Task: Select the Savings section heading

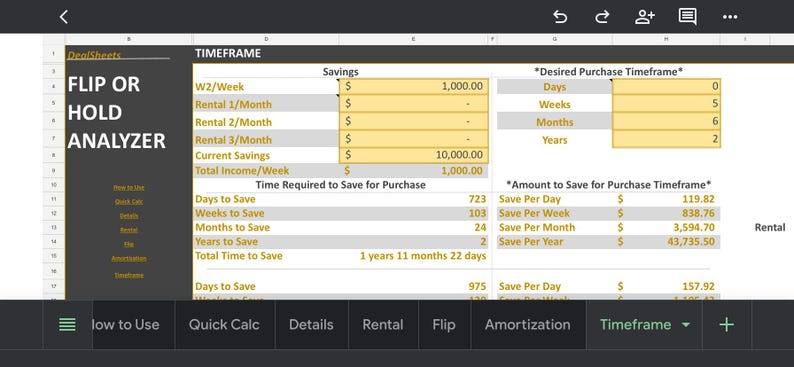Action: click(x=340, y=72)
